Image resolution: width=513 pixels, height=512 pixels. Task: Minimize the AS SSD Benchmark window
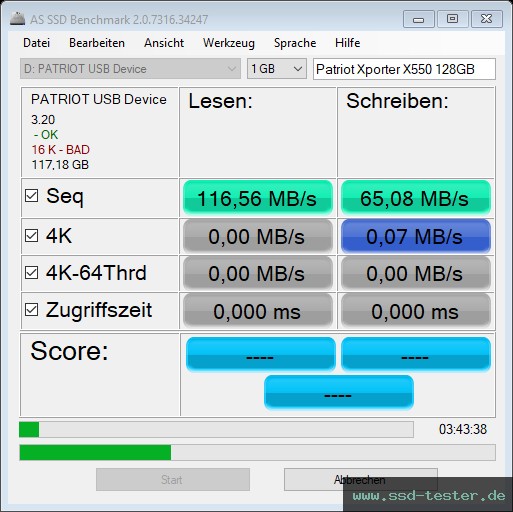[x=419, y=19]
